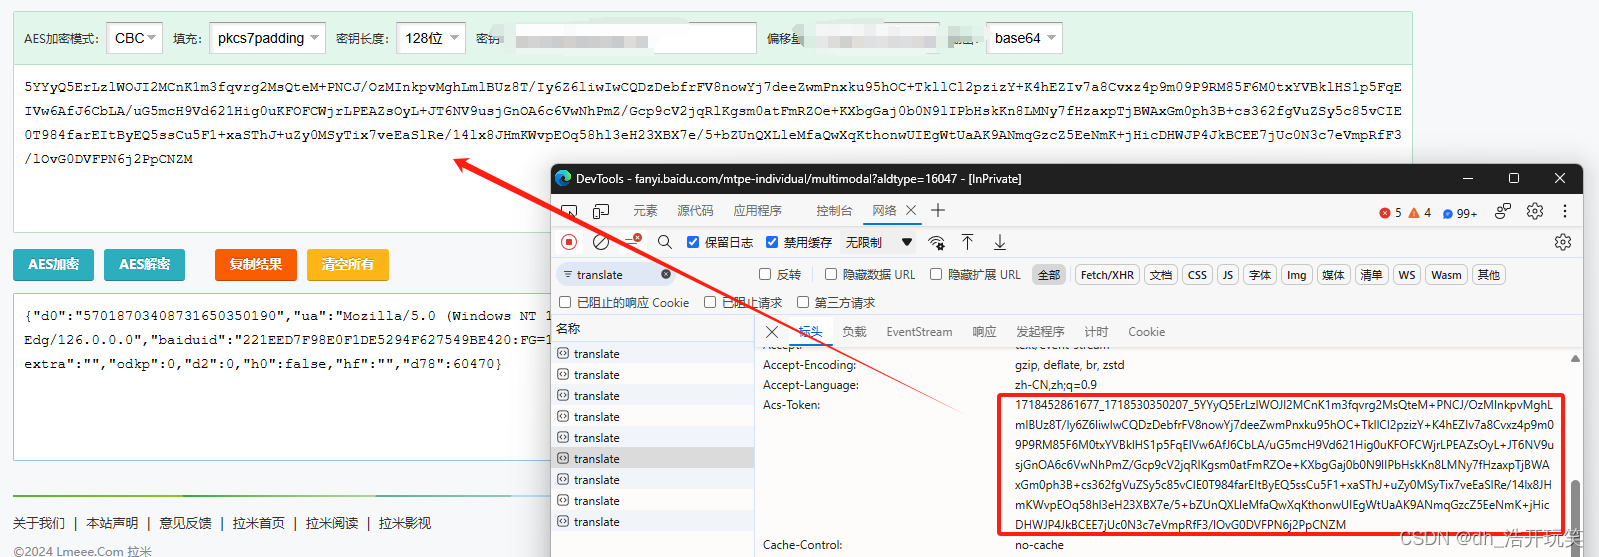Open DevTools feedback icon
Viewport: 1599px width, 557px height.
coord(1503,211)
